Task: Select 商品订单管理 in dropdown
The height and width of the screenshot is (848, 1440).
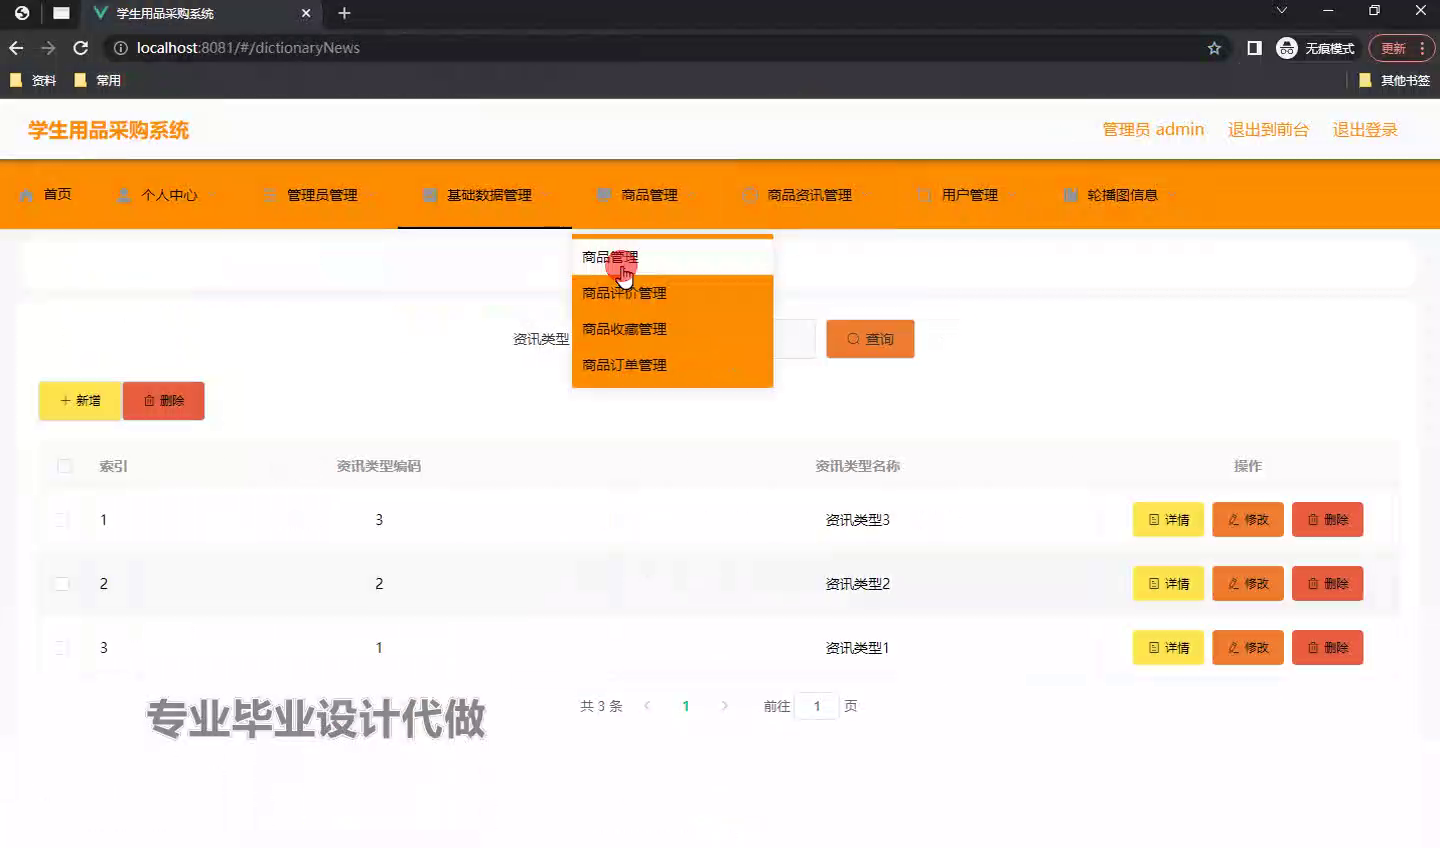Action: click(x=672, y=365)
